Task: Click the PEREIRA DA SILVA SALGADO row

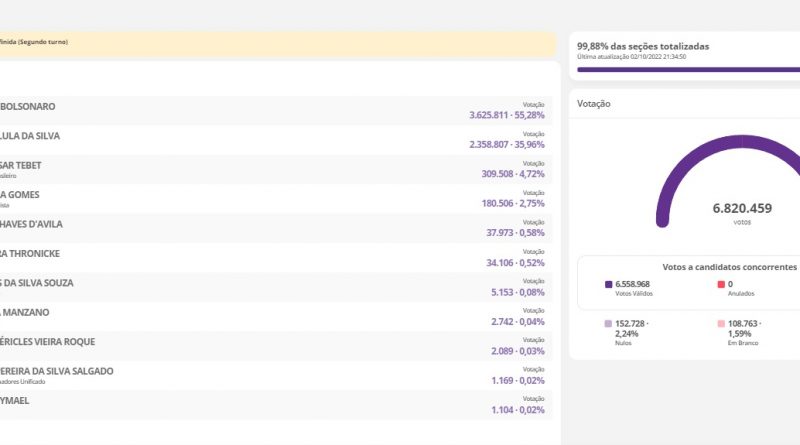Action: [278, 375]
